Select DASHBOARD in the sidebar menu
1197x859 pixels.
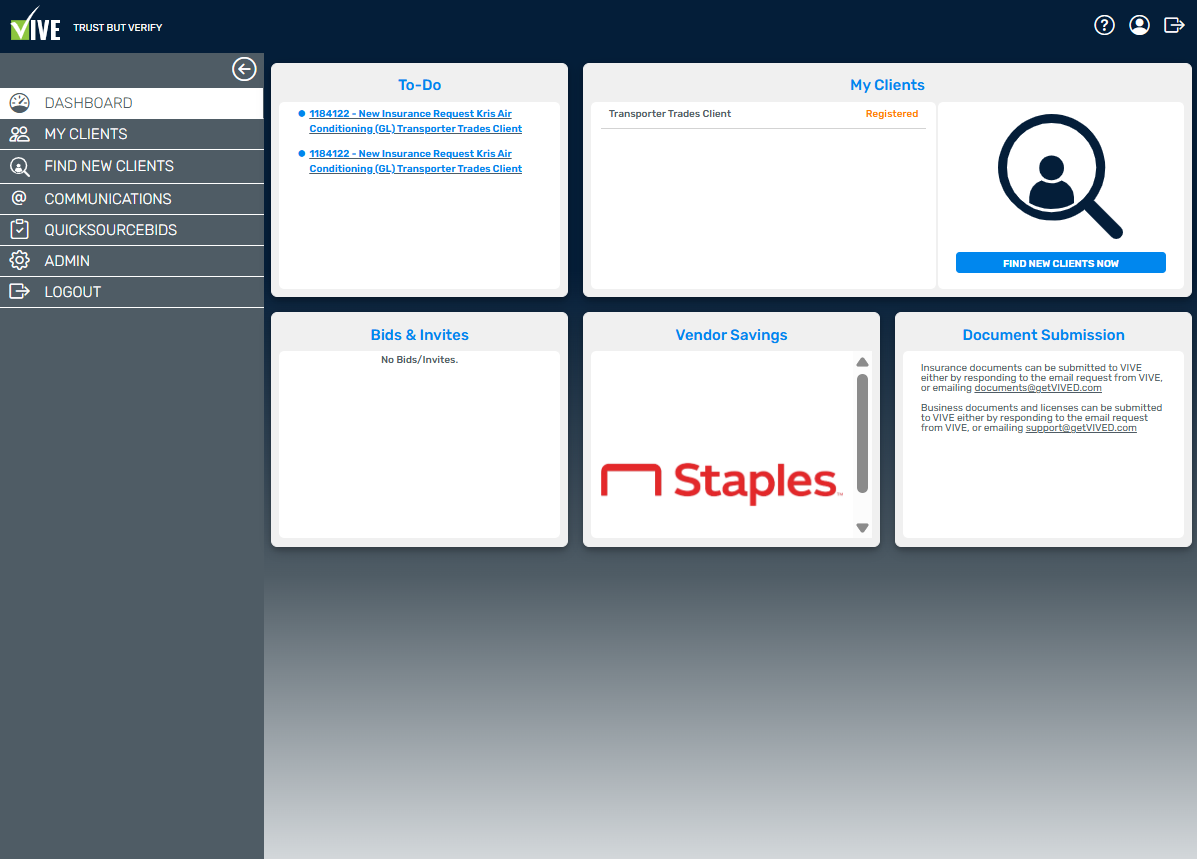(x=131, y=103)
